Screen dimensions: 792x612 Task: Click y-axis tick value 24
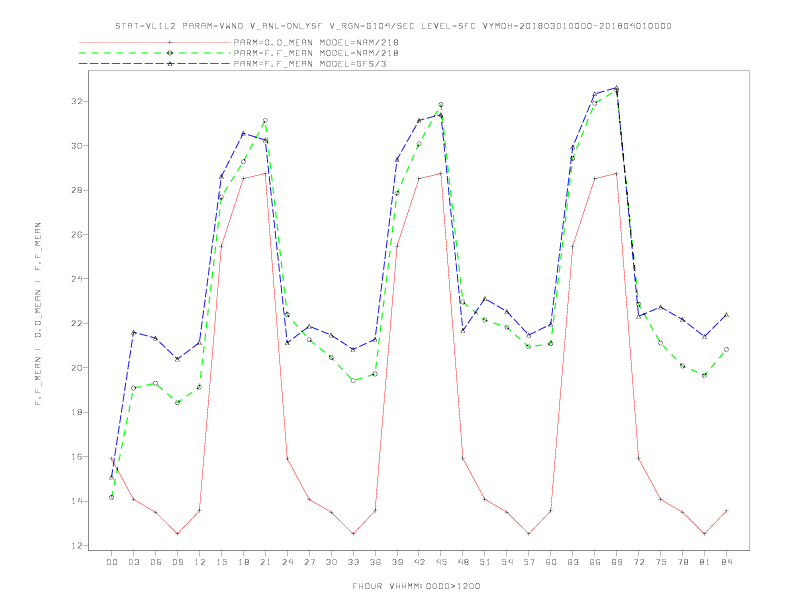click(77, 279)
